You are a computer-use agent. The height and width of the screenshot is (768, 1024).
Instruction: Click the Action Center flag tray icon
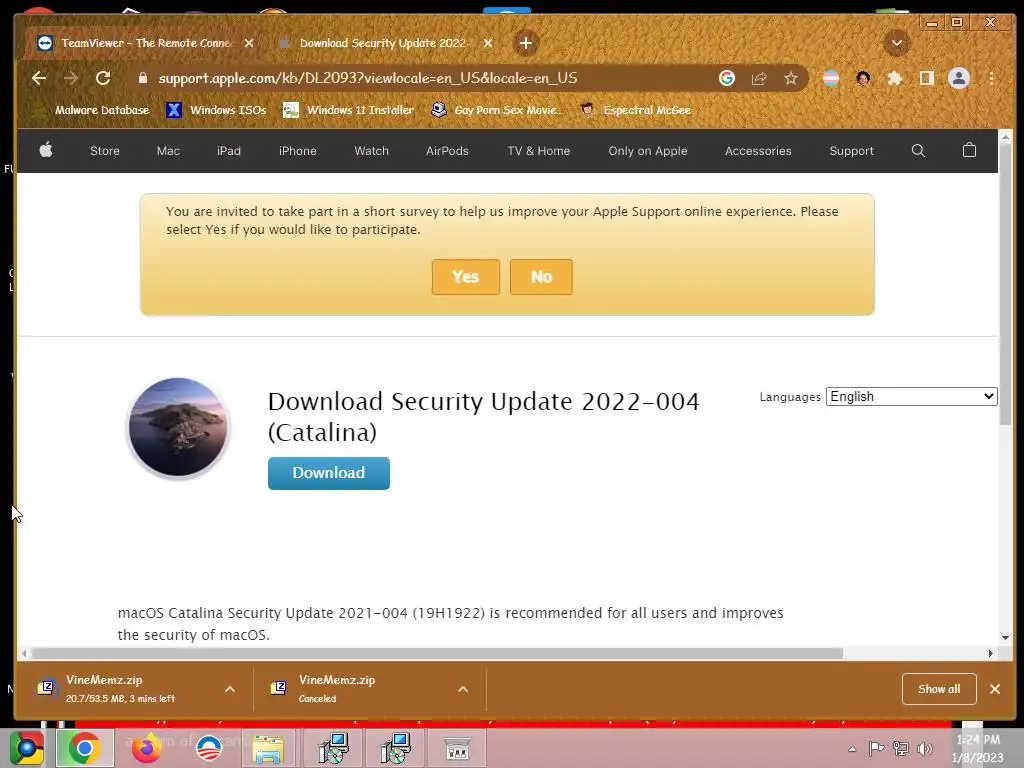coord(876,748)
